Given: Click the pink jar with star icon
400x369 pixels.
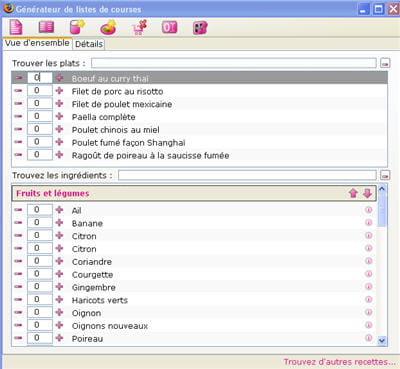Looking at the screenshot, I should [77, 27].
